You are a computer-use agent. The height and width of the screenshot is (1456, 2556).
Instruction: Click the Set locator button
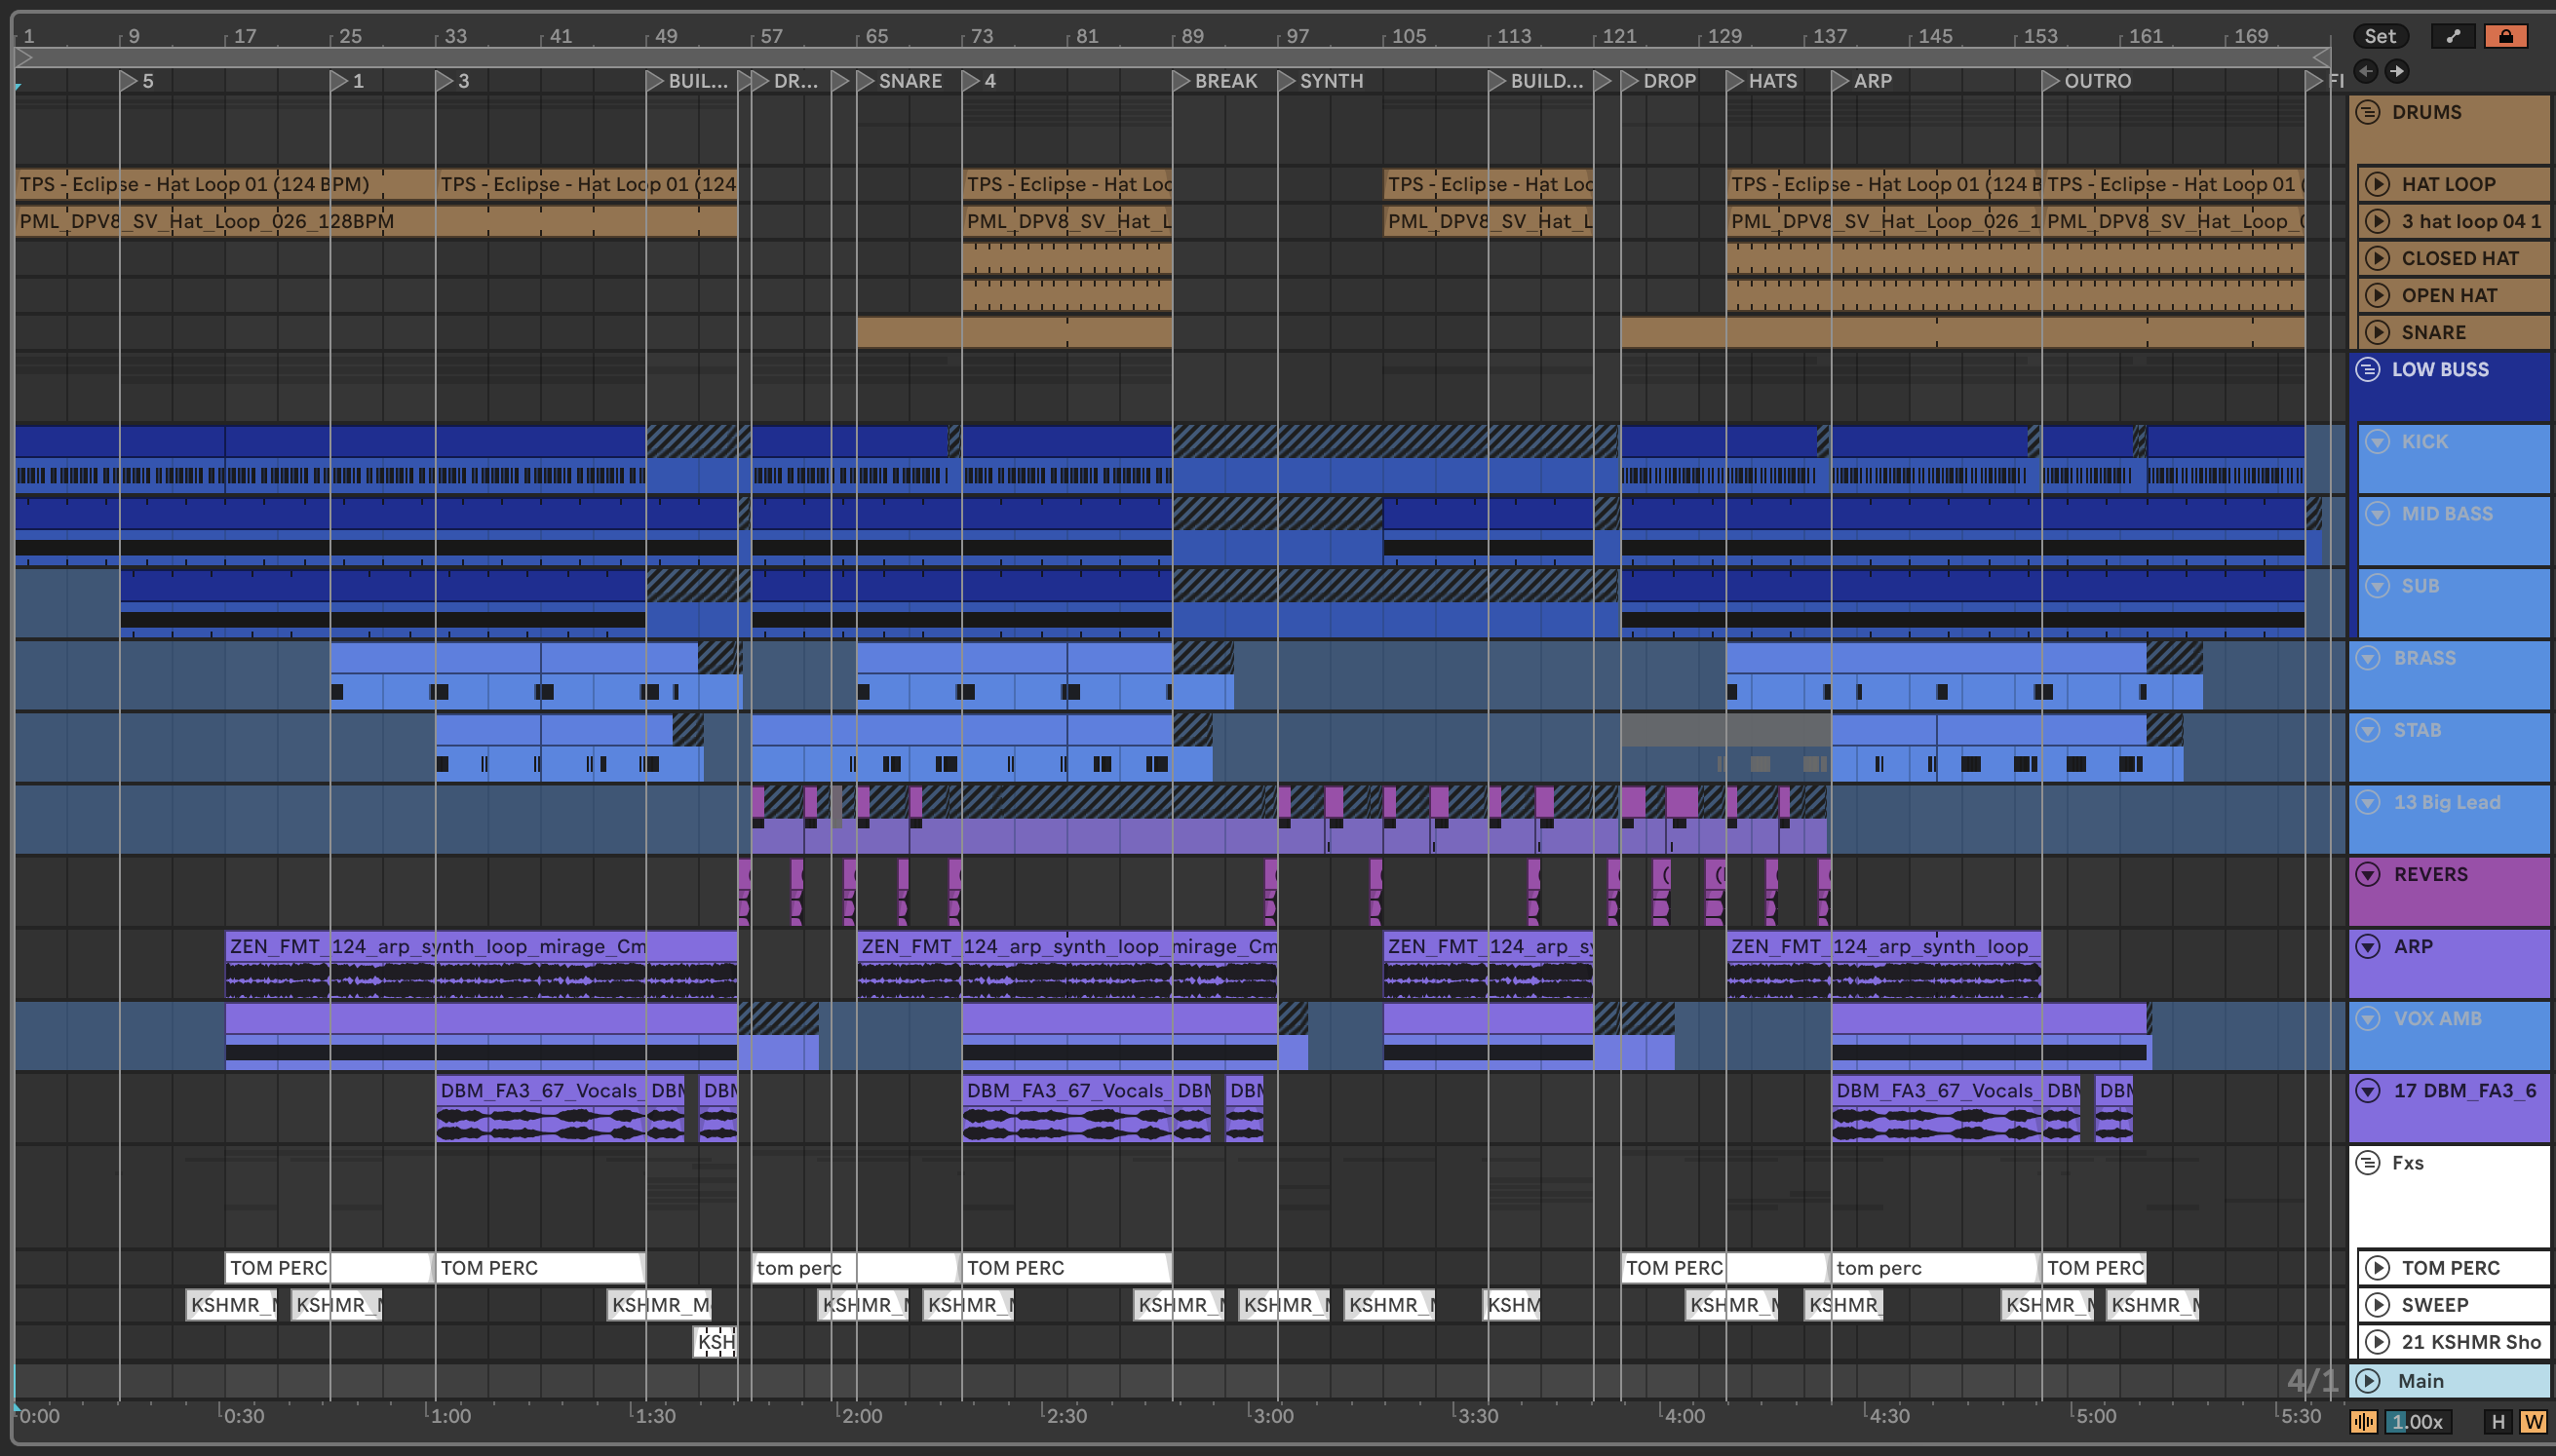[2379, 36]
